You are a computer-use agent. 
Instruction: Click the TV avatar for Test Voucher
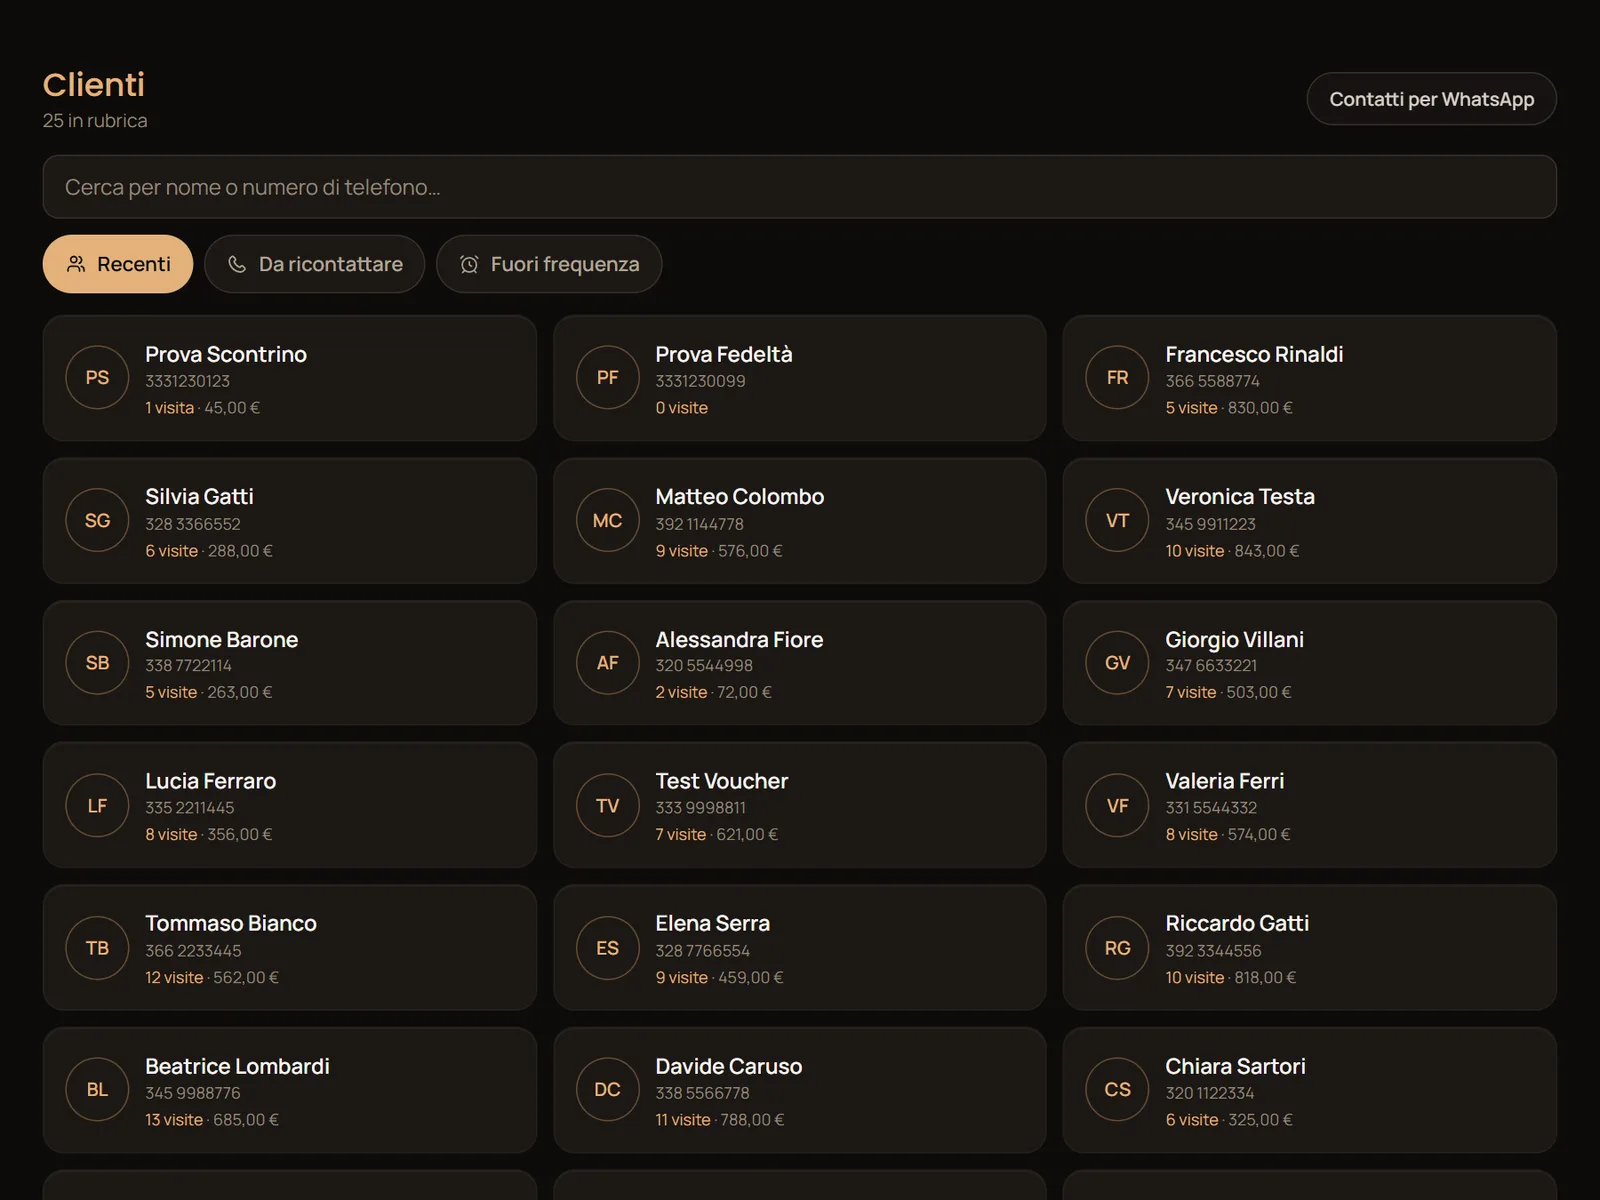pos(607,806)
